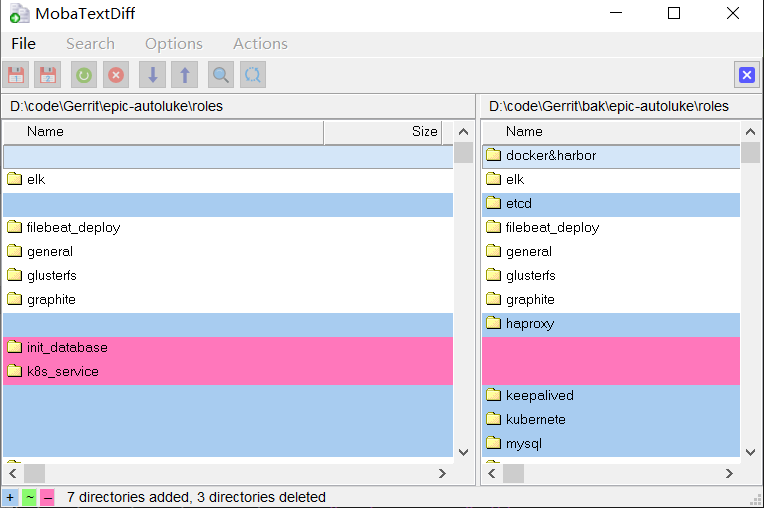The image size is (764, 508).
Task: Open the Search menu
Action: pyautogui.click(x=91, y=44)
